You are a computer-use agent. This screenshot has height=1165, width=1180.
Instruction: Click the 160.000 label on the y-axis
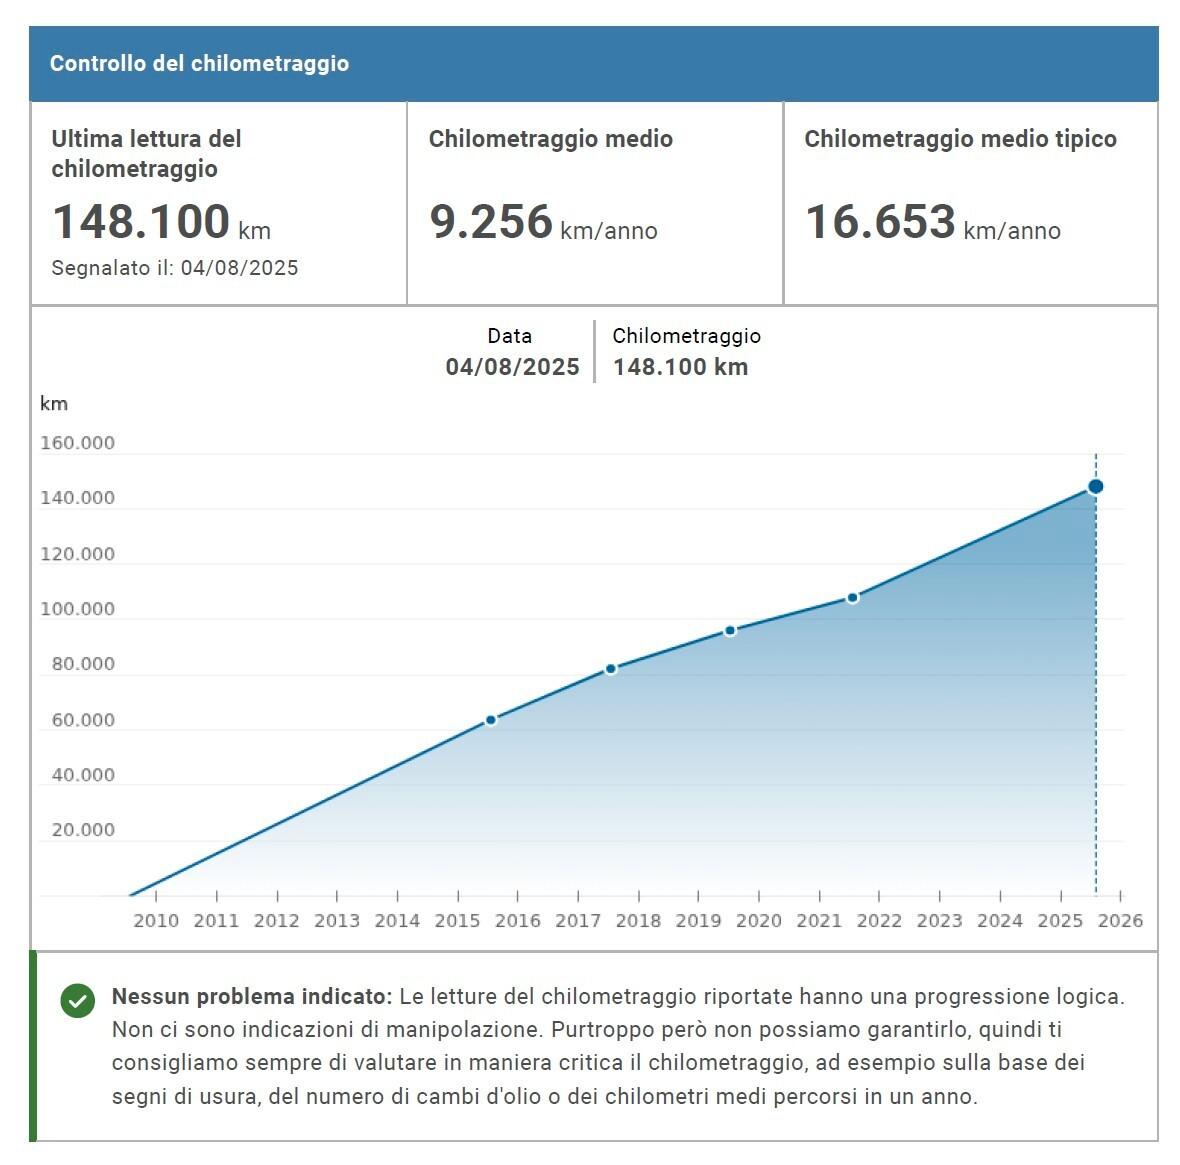coord(77,443)
